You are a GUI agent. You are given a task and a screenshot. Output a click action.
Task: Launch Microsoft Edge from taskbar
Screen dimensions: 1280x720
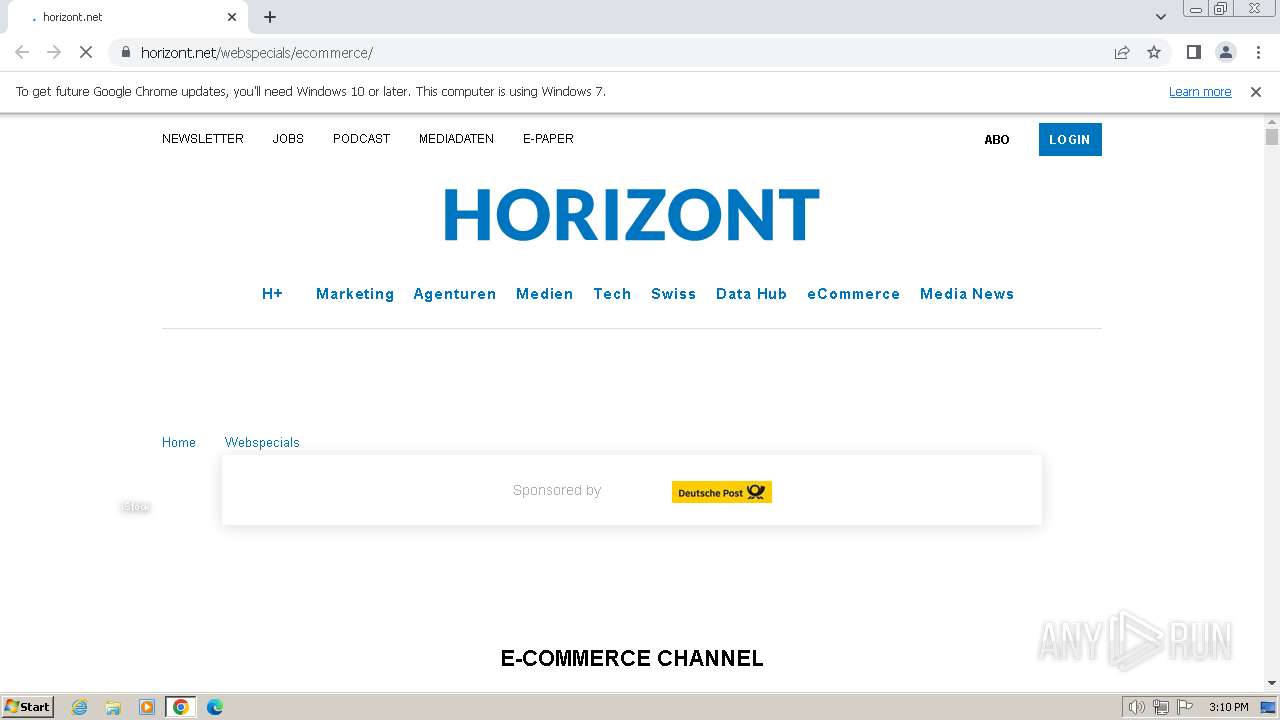click(x=215, y=707)
